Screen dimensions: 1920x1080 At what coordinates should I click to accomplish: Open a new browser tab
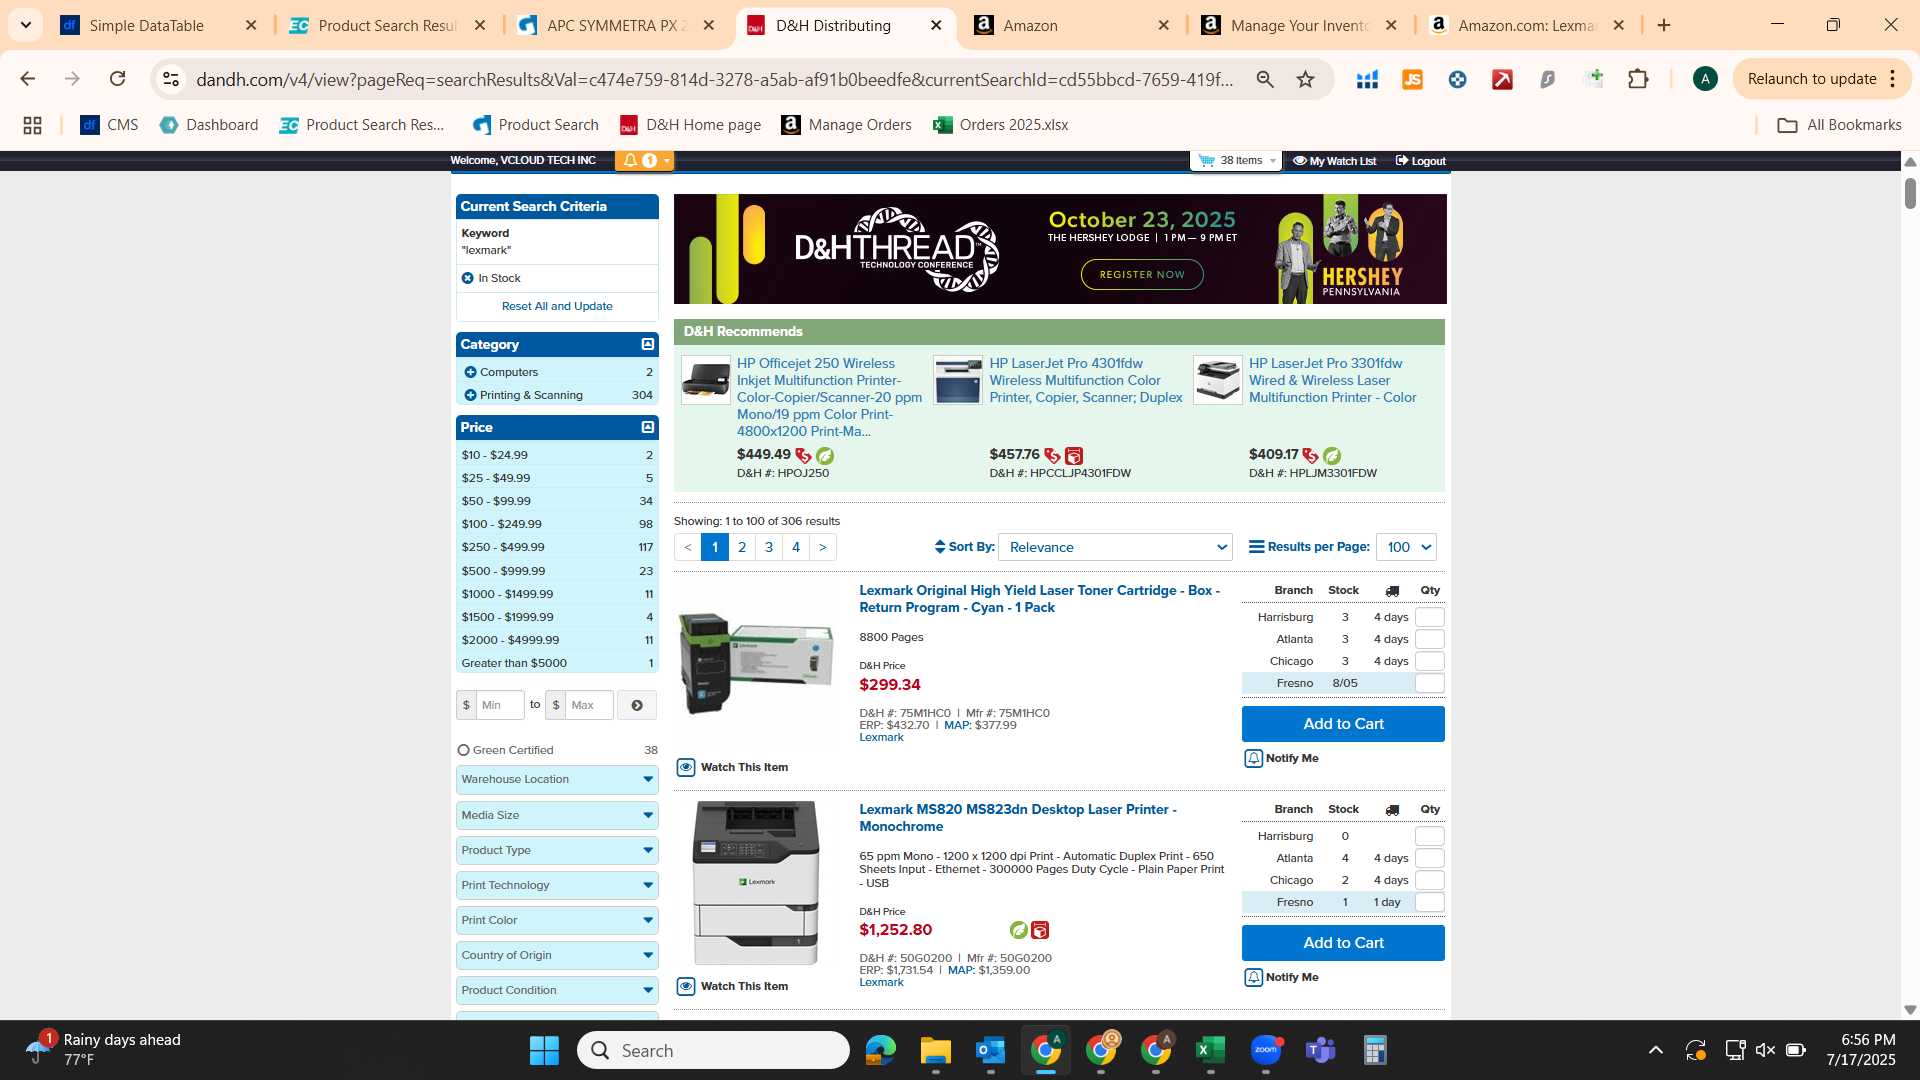(x=1664, y=26)
